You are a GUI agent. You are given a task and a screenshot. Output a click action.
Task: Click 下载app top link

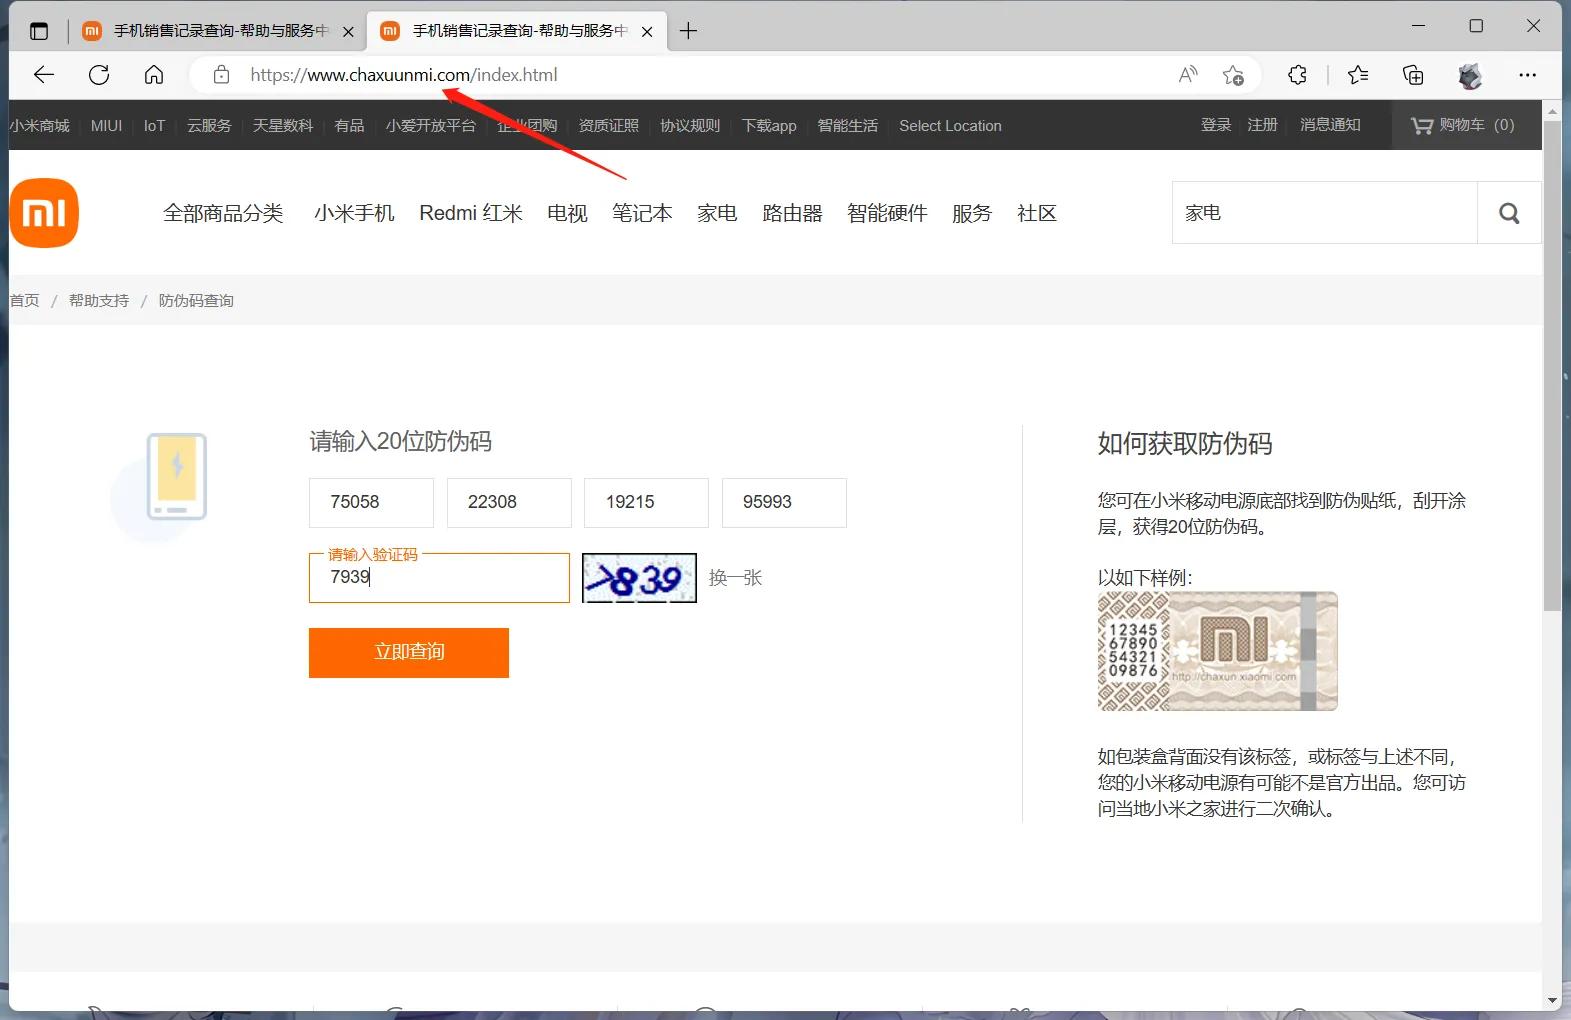point(769,126)
